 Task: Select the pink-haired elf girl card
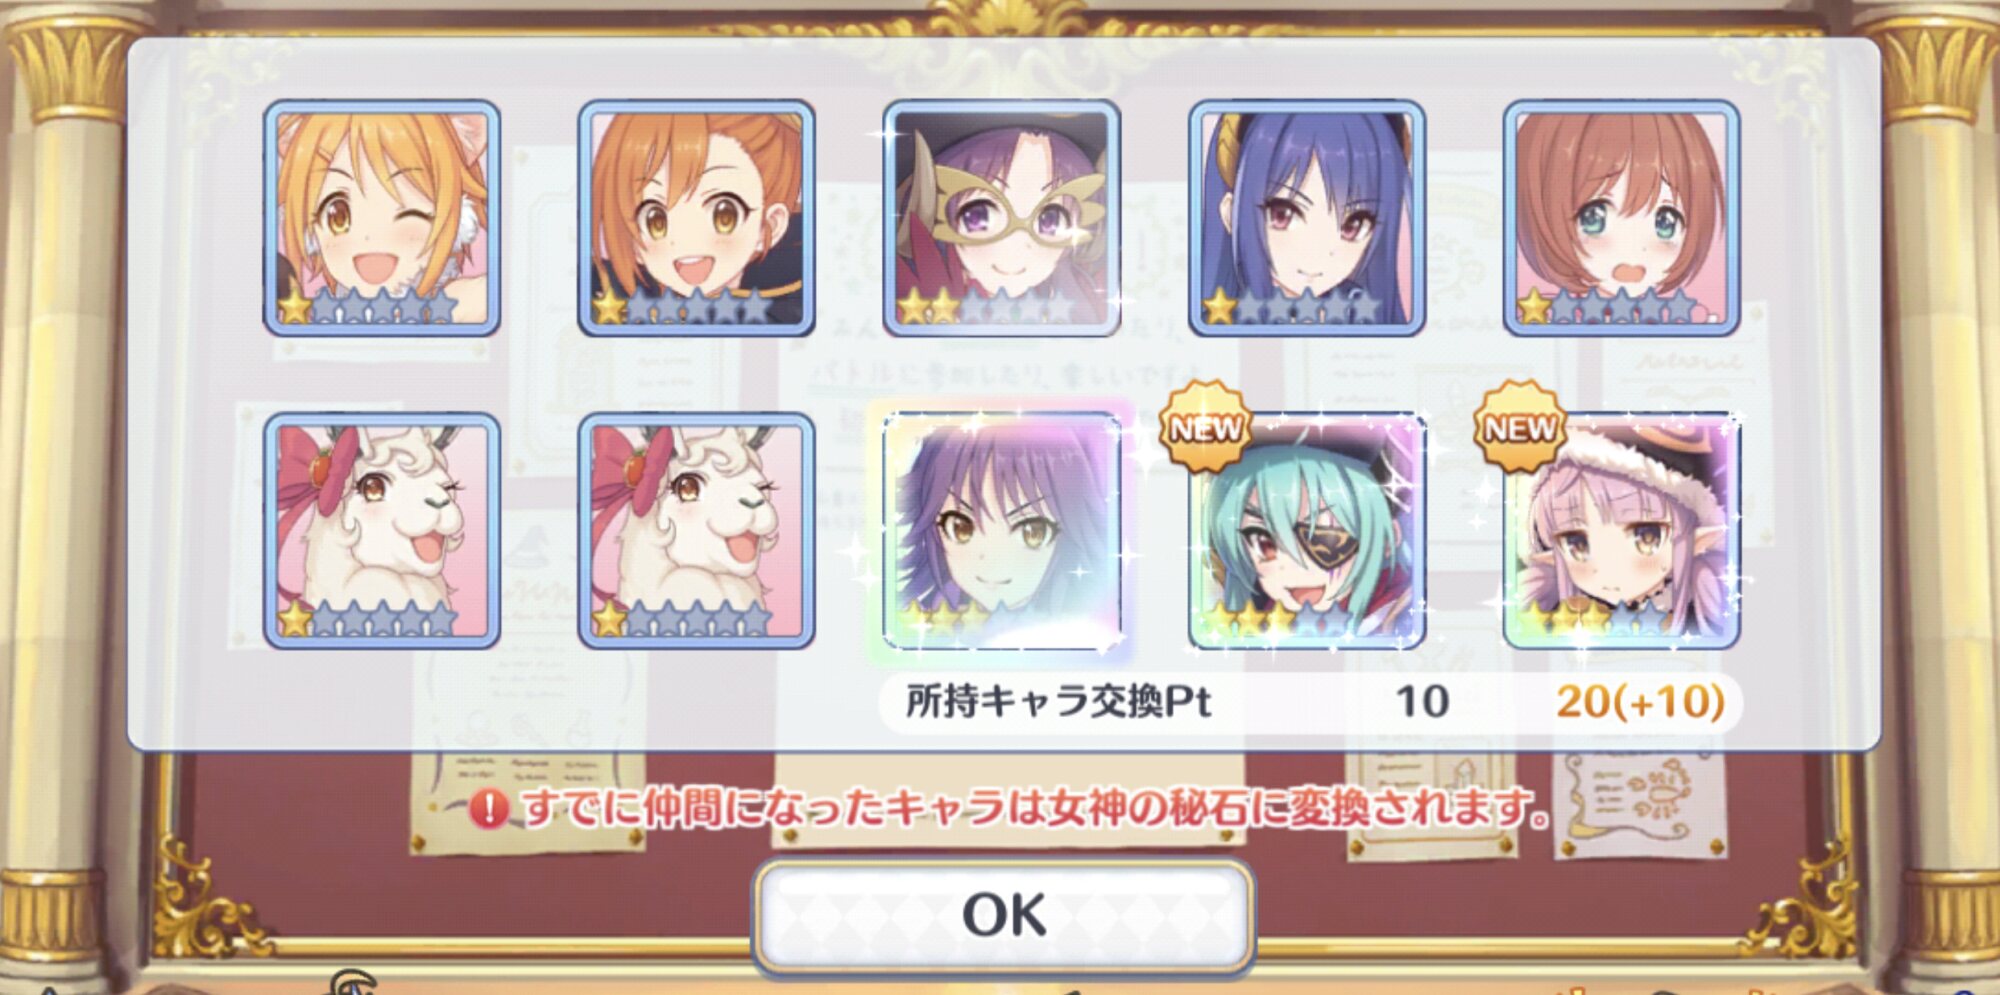(1622, 531)
